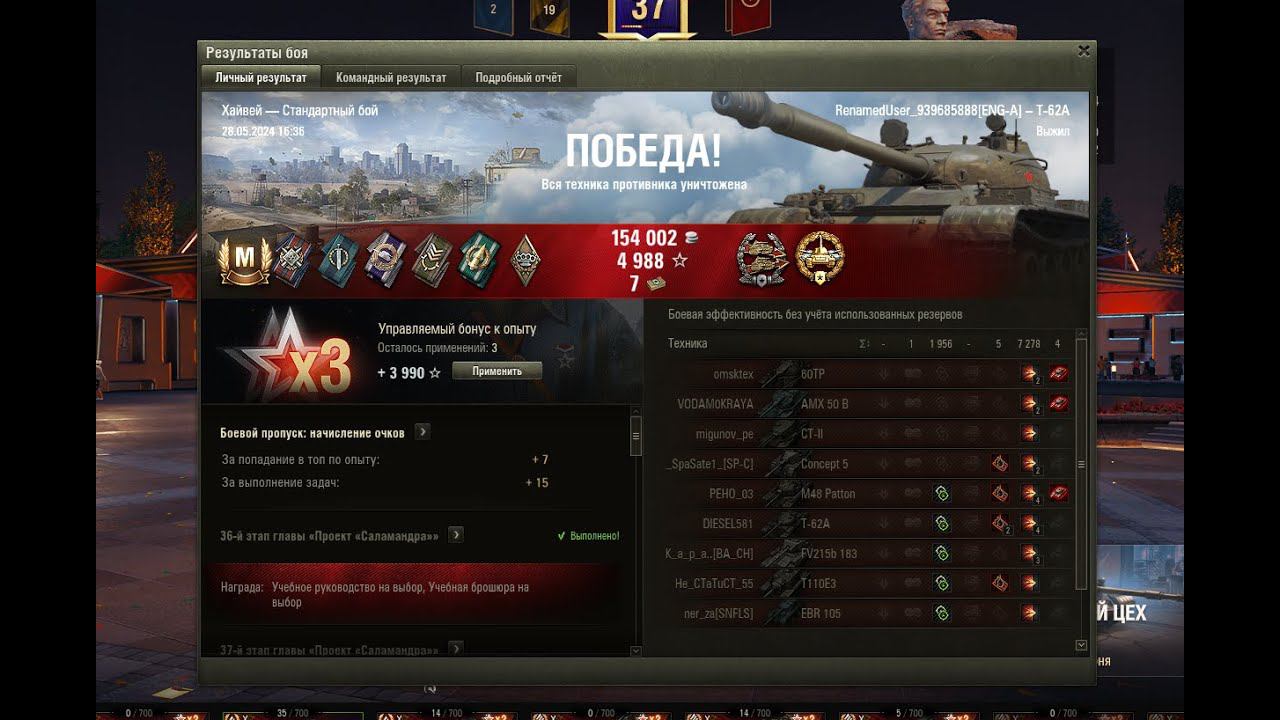
Task: Open the Подробный отчёт tab
Action: [x=518, y=77]
